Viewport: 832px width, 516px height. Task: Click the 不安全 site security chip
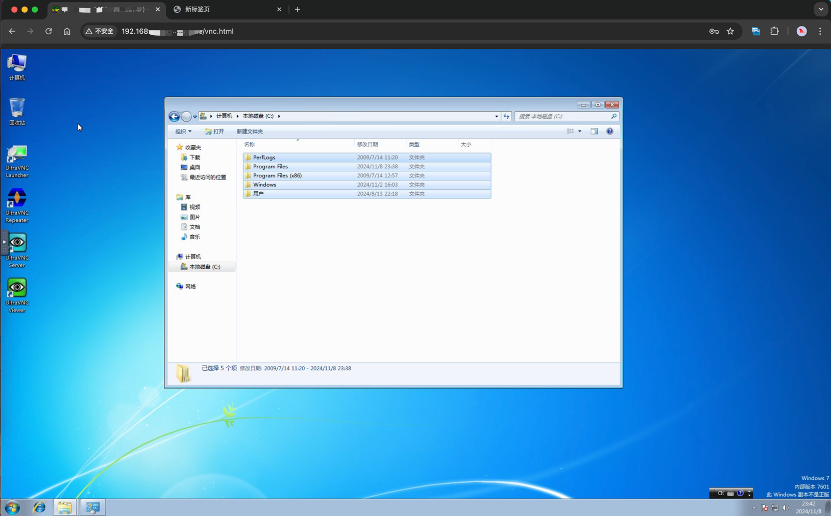(100, 31)
